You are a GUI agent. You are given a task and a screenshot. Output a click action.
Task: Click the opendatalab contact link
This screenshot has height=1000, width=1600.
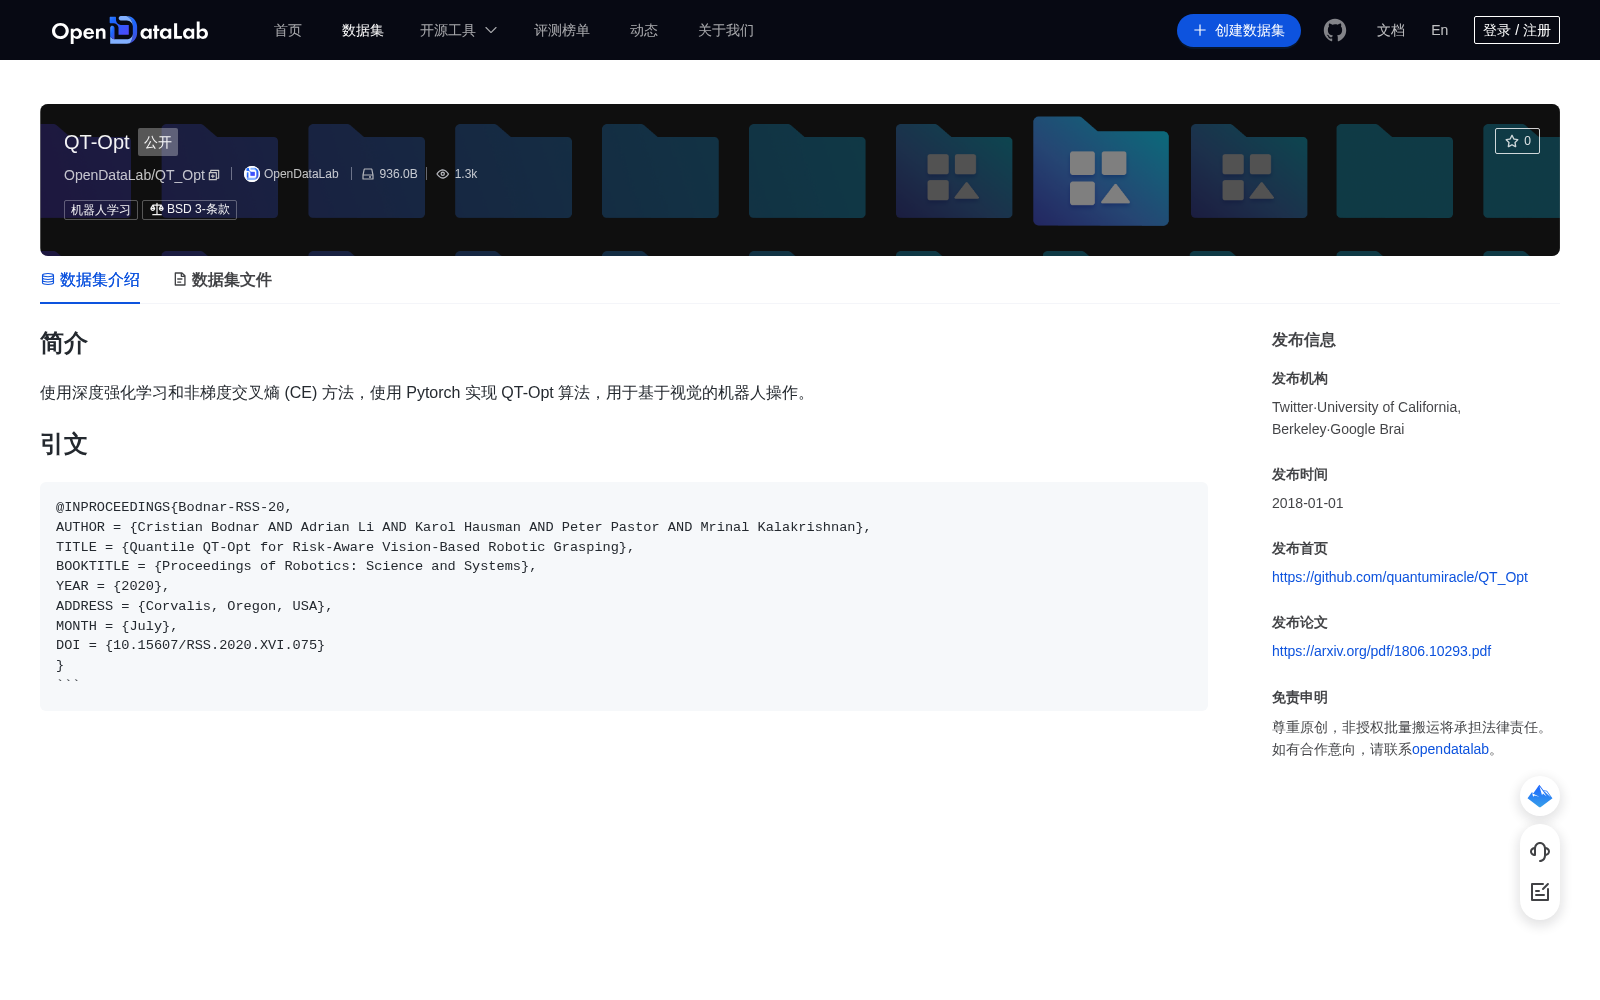click(1450, 749)
